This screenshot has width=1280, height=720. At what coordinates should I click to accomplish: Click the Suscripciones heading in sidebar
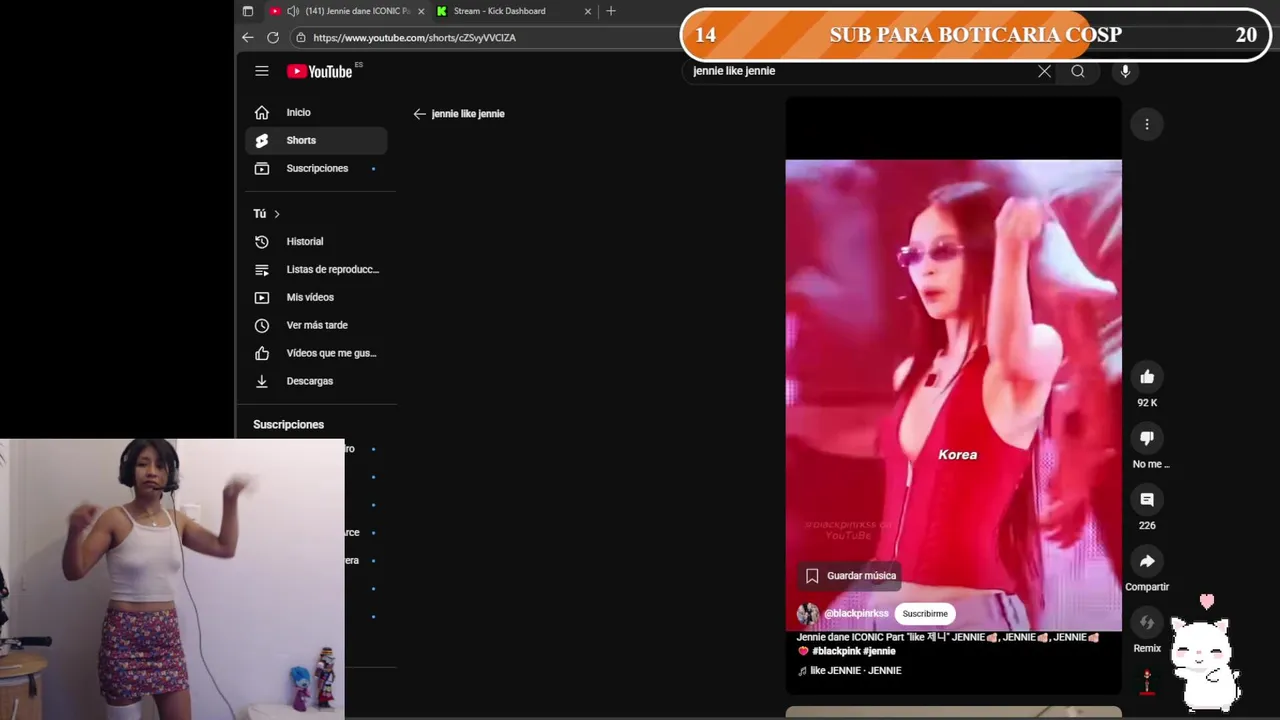click(288, 425)
